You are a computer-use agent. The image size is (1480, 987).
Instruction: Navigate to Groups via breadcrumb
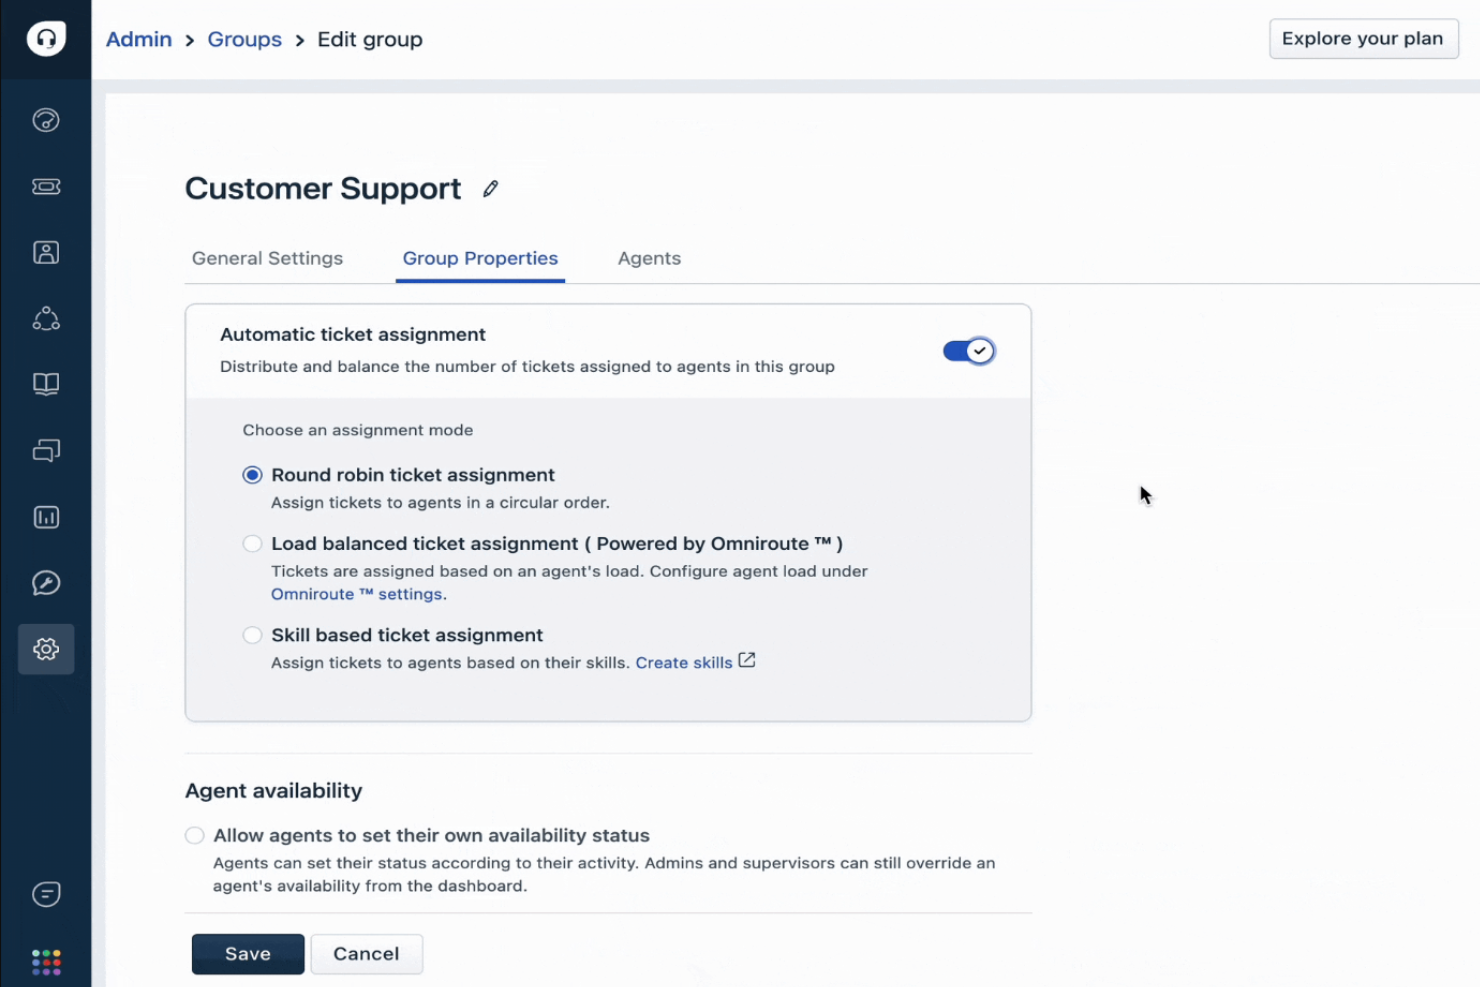[244, 39]
